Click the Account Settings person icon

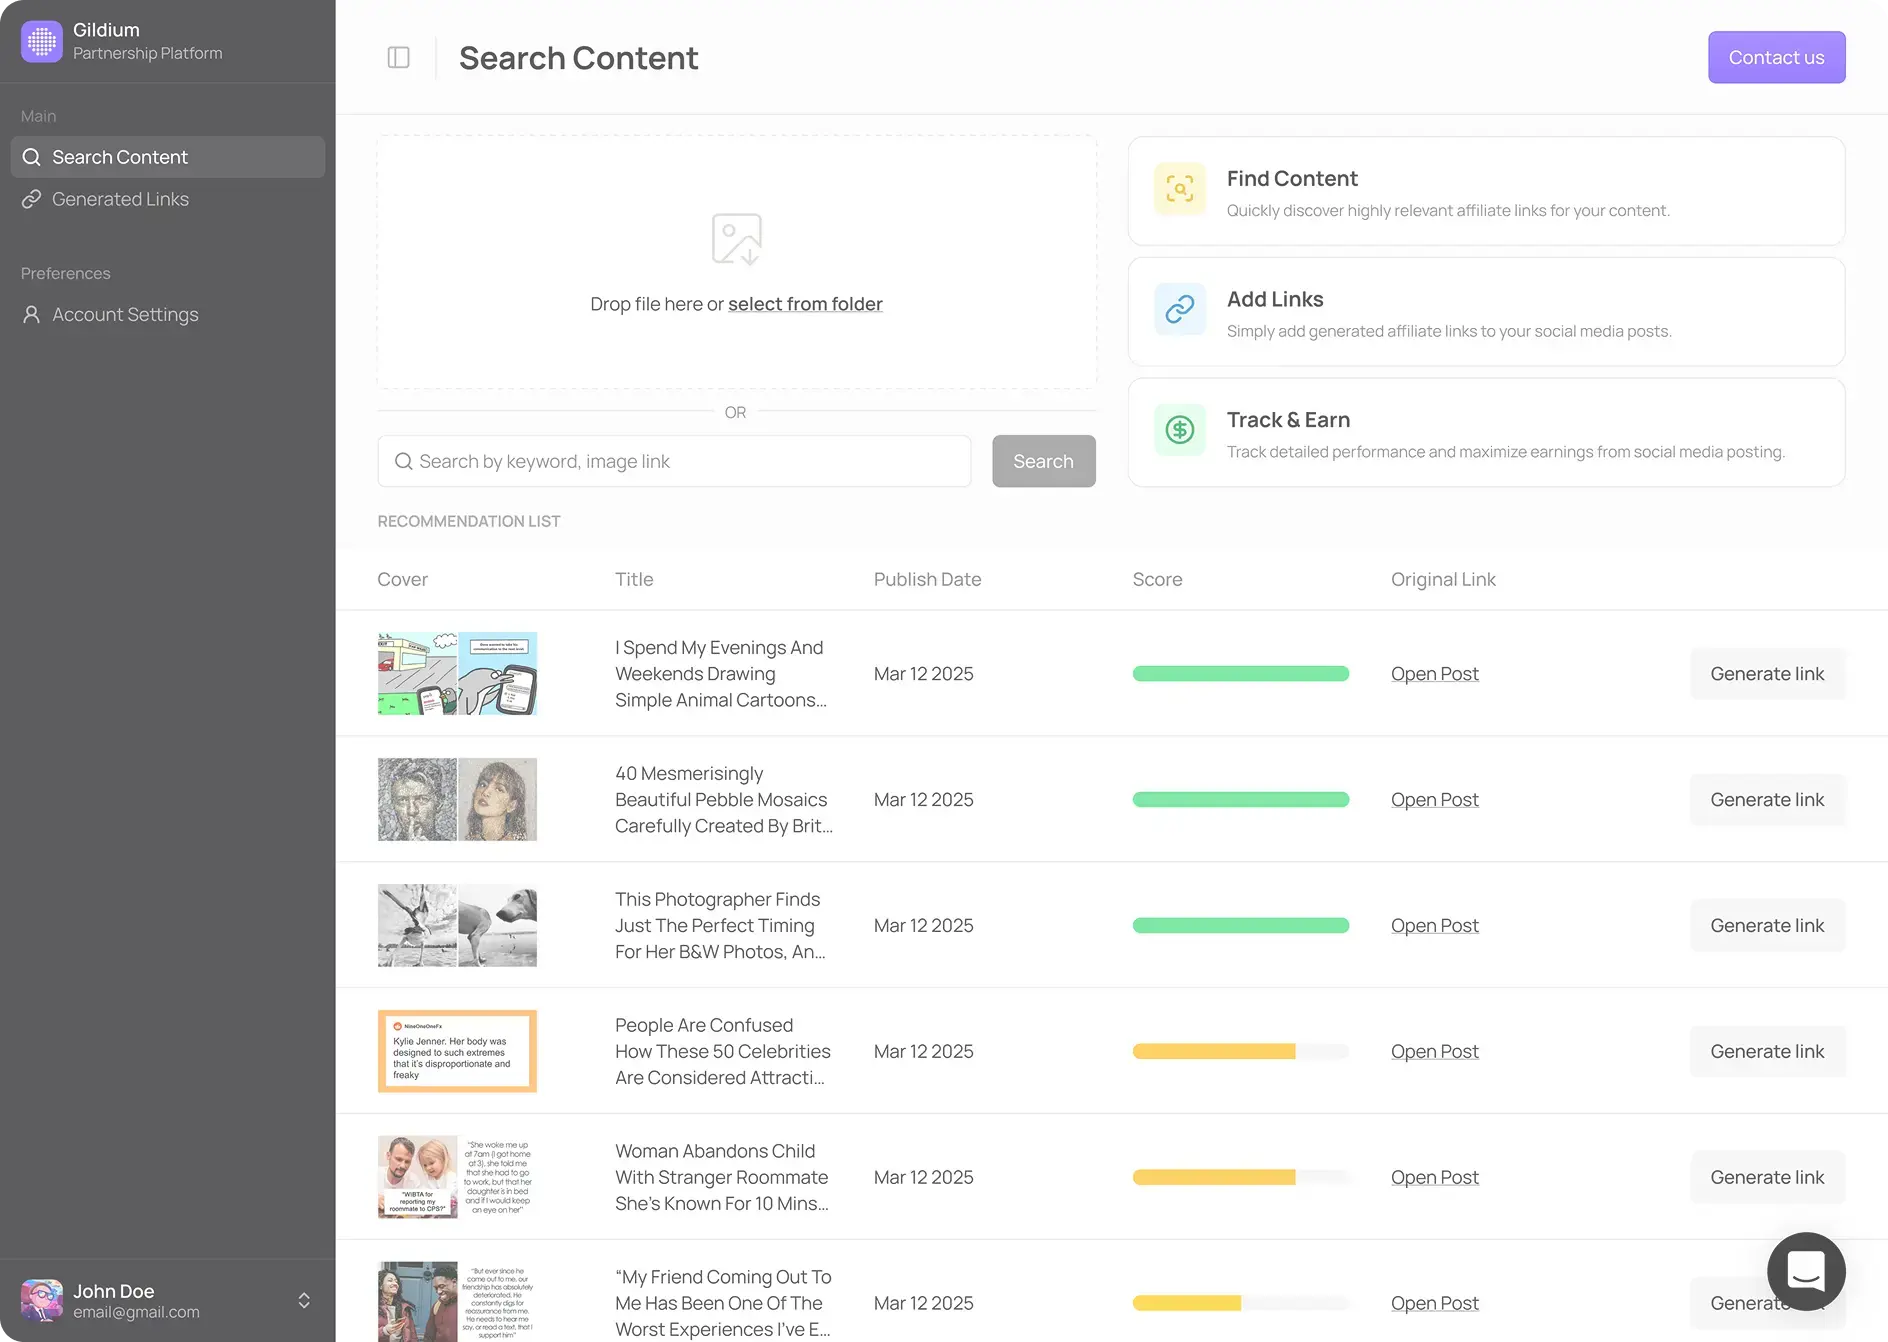(32, 314)
